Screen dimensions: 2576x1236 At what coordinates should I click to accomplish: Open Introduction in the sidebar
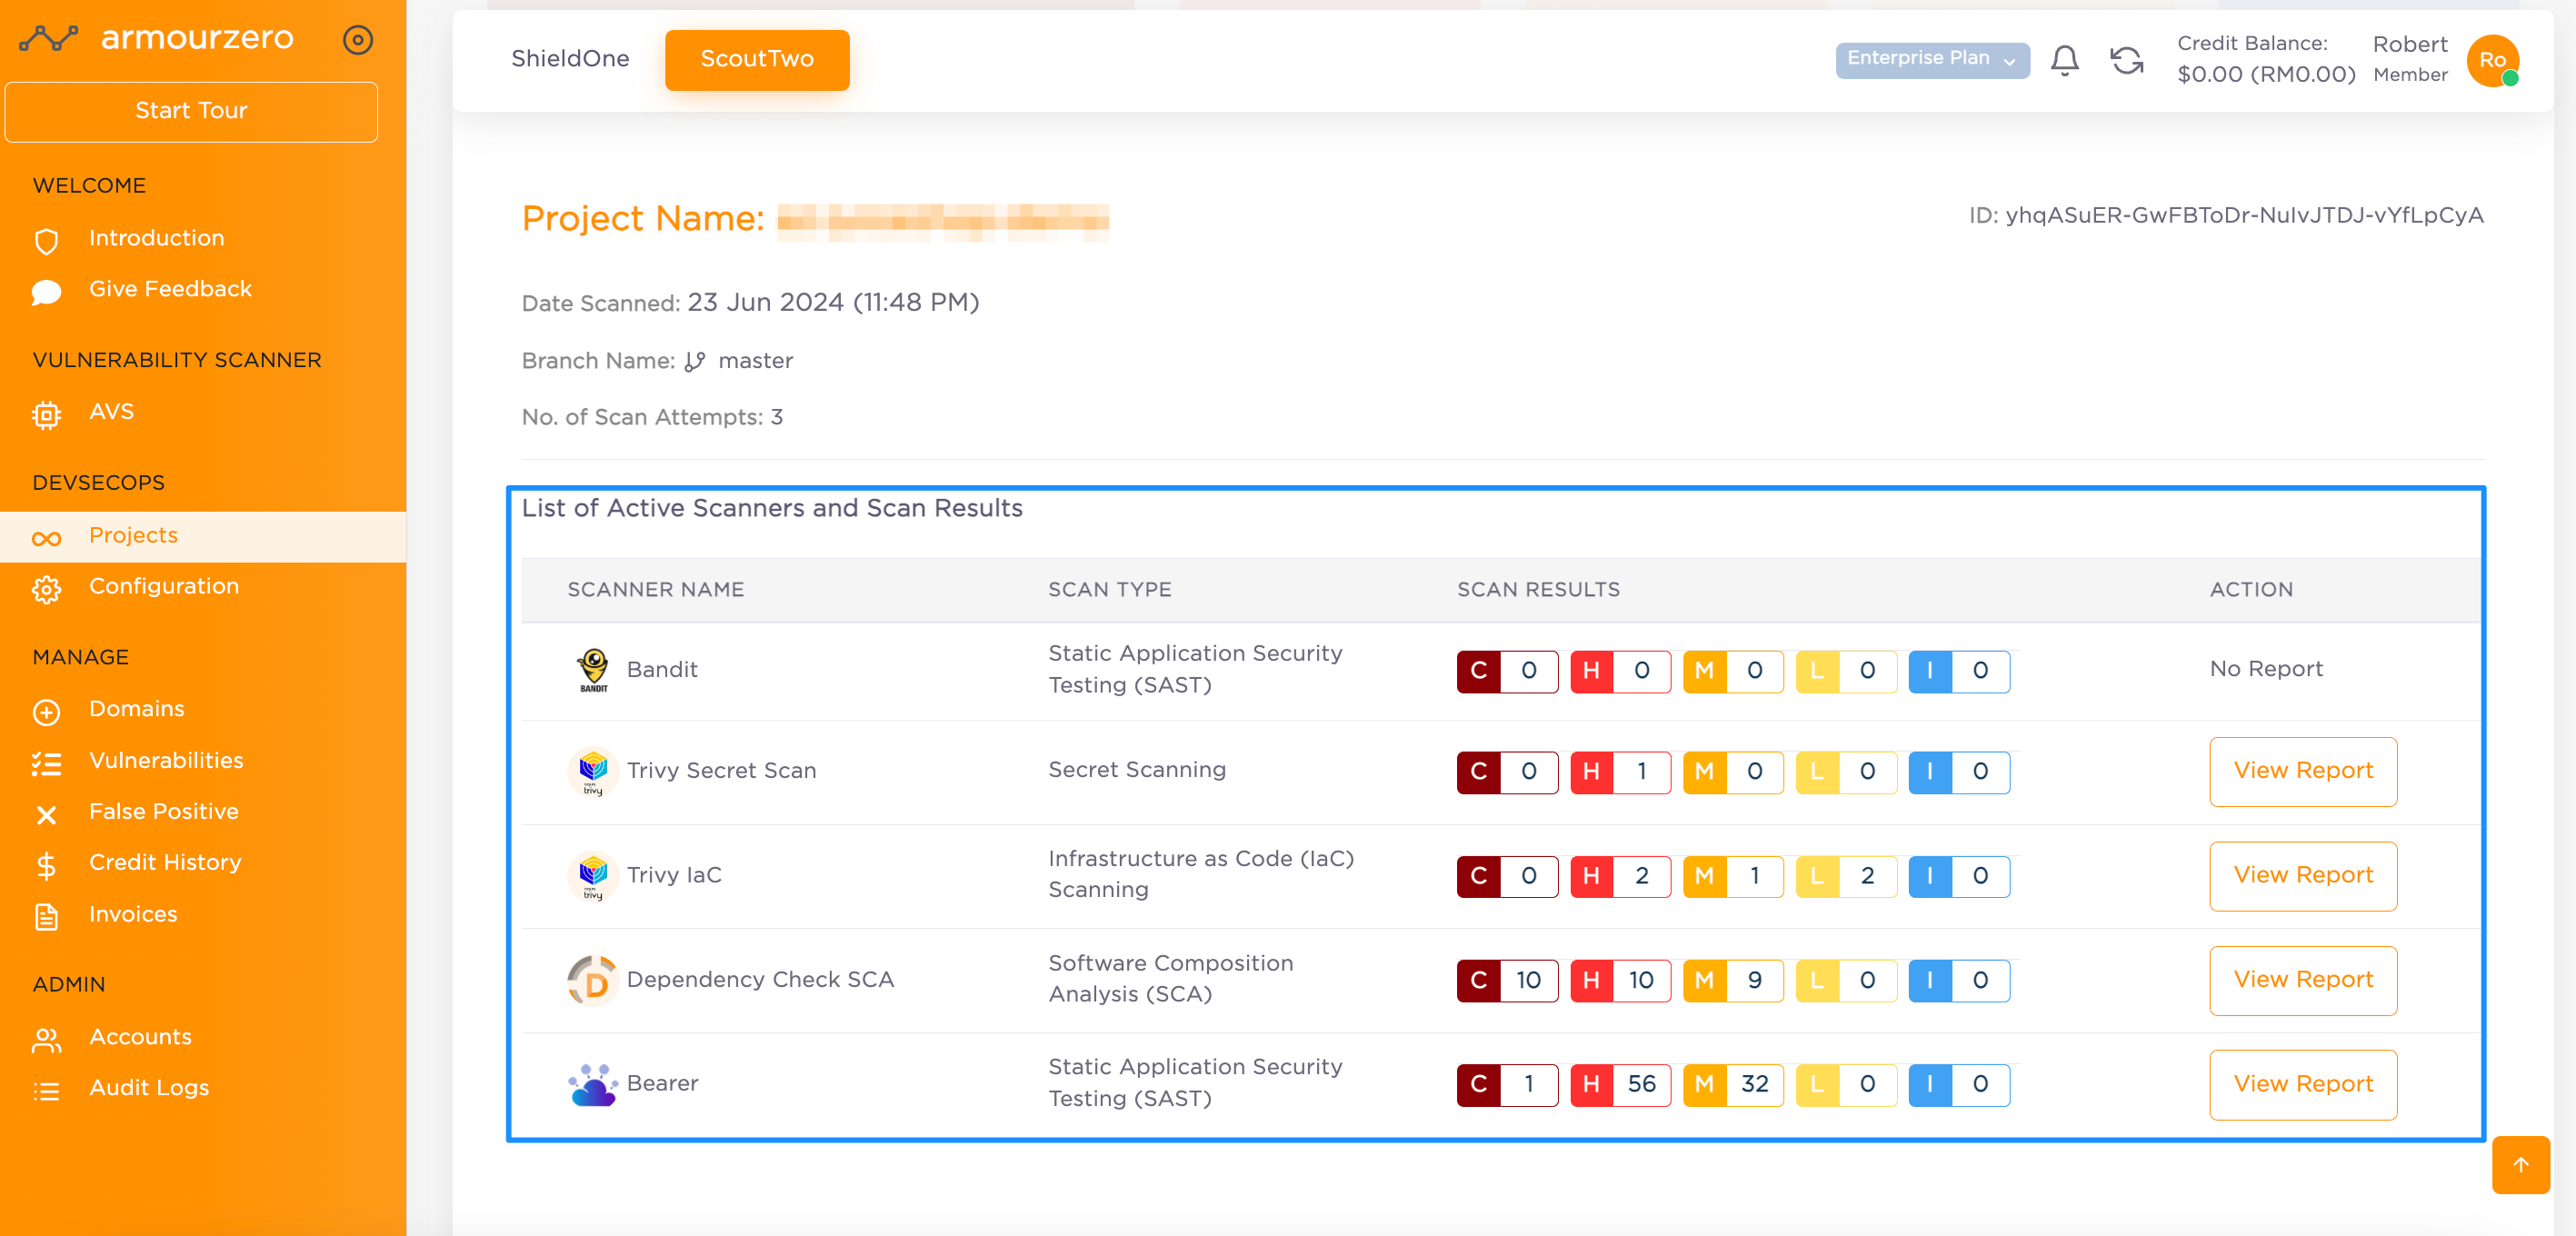[x=156, y=238]
